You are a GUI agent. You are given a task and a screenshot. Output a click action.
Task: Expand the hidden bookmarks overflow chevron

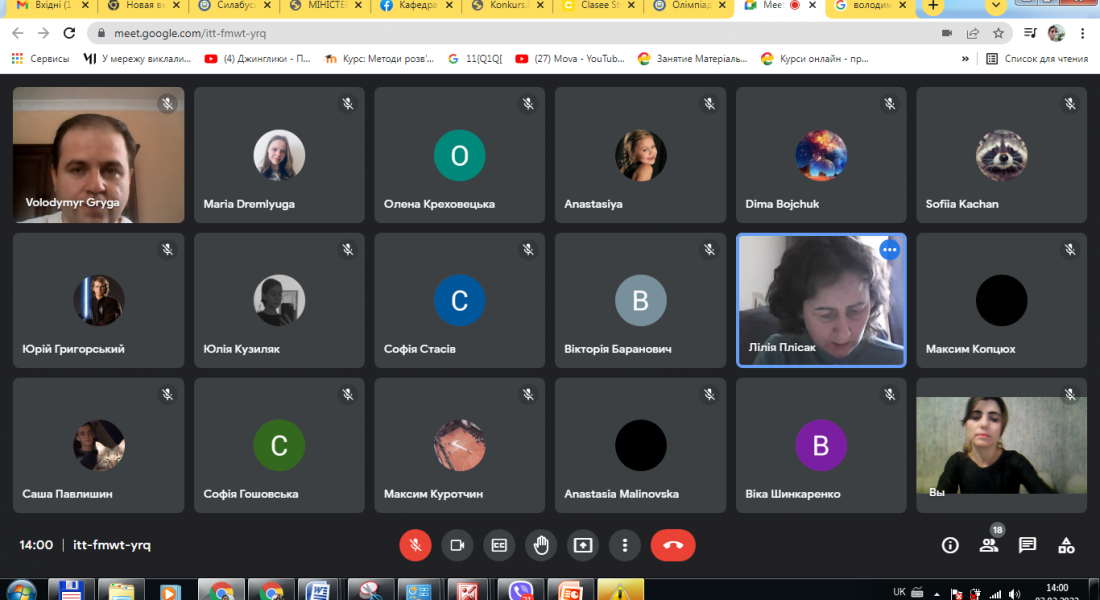pyautogui.click(x=965, y=59)
